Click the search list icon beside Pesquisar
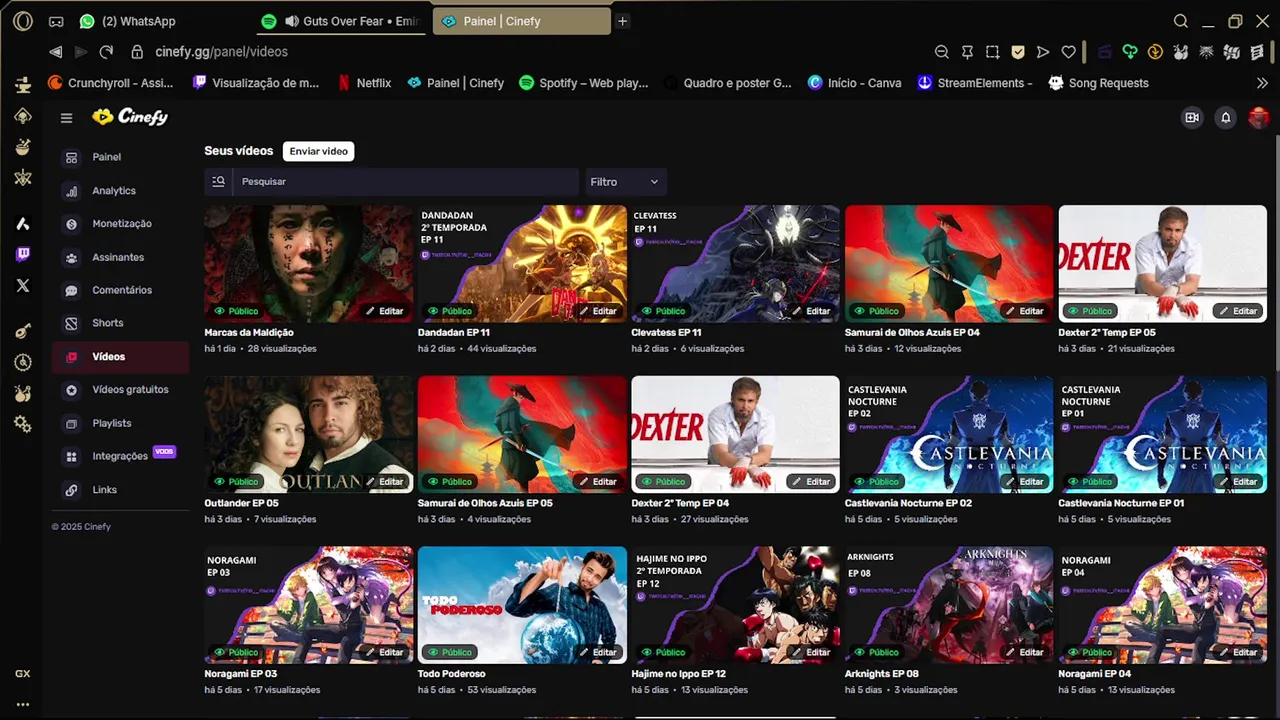Viewport: 1280px width, 720px height. point(218,182)
